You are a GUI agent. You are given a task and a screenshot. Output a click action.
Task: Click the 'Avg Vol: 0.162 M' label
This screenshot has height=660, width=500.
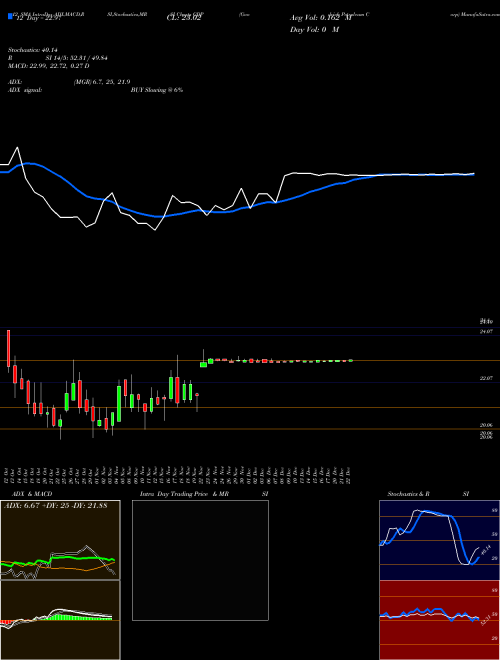coord(321,18)
